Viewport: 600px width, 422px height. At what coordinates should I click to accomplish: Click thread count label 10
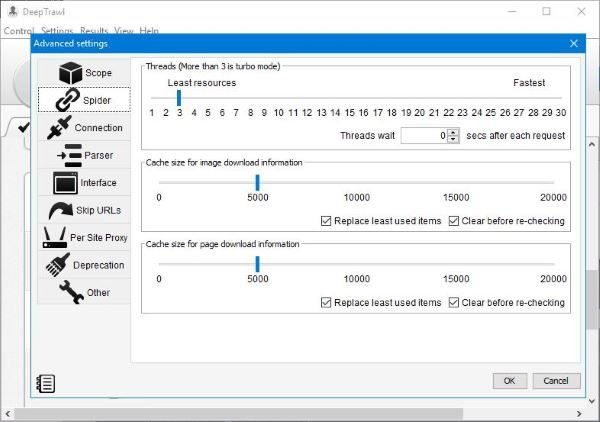pos(279,112)
